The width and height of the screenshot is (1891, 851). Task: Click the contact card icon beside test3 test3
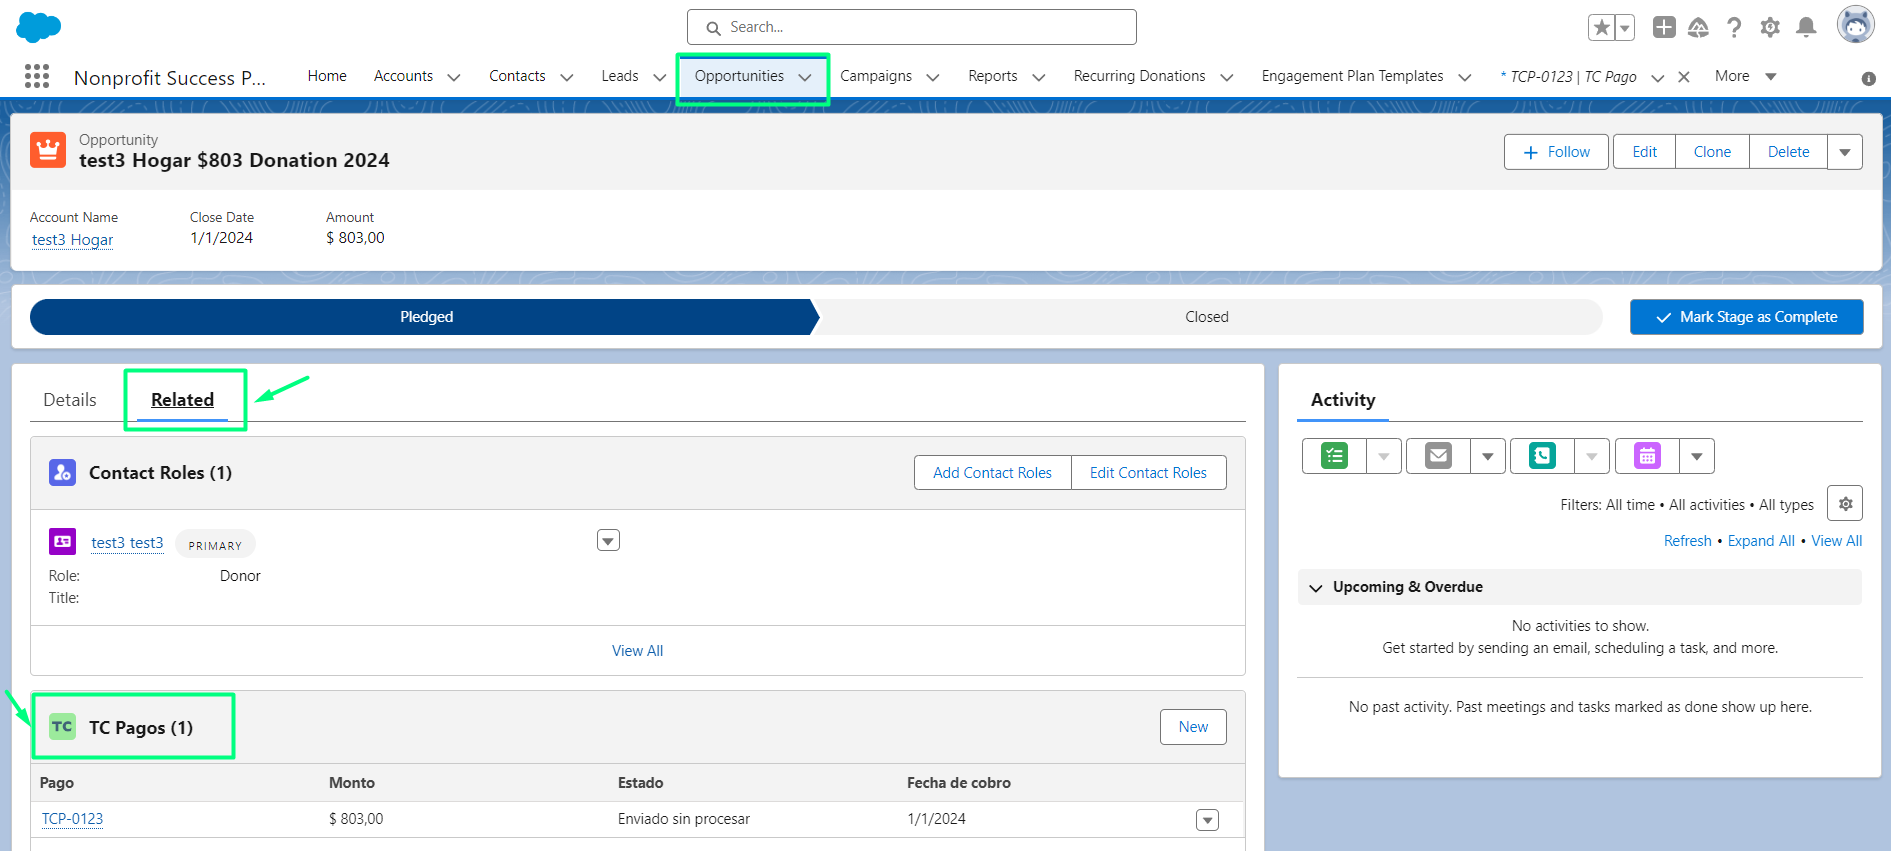[62, 541]
